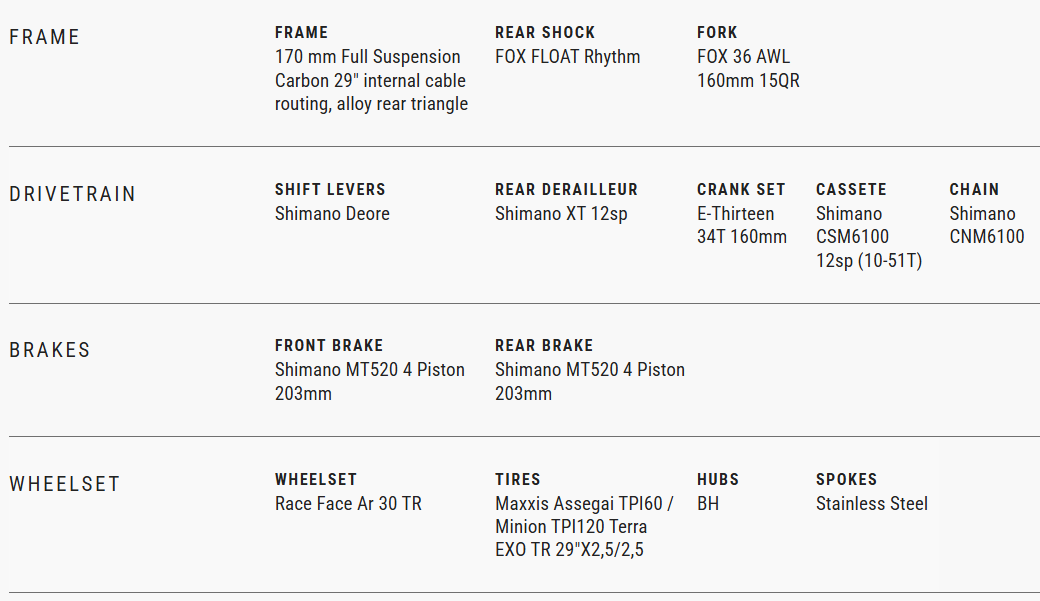Click the FRONT BRAKE label
1040x601 pixels.
(329, 345)
